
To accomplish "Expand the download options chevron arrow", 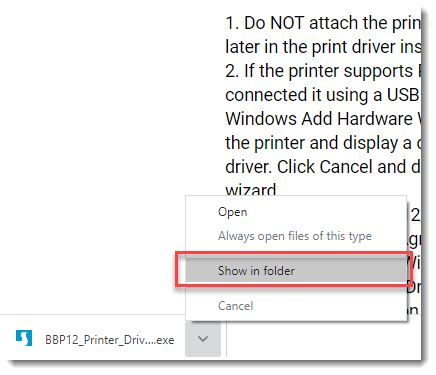I will pyautogui.click(x=203, y=339).
